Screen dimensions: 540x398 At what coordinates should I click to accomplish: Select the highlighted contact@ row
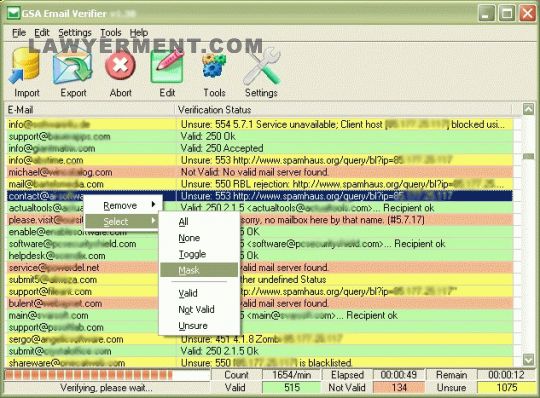pos(260,196)
